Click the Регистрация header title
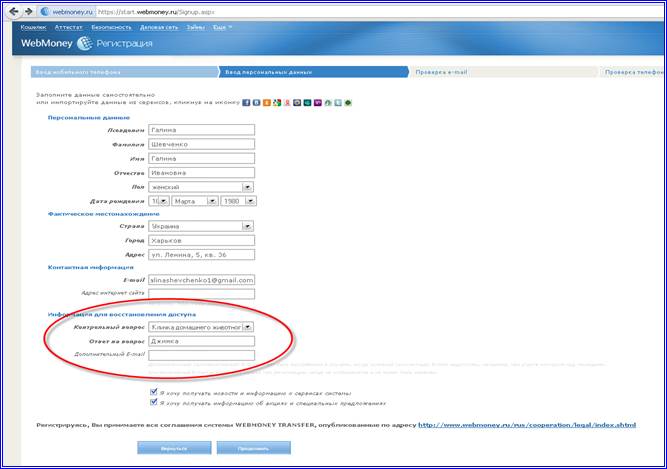The height and width of the screenshot is (469, 667). coord(124,43)
